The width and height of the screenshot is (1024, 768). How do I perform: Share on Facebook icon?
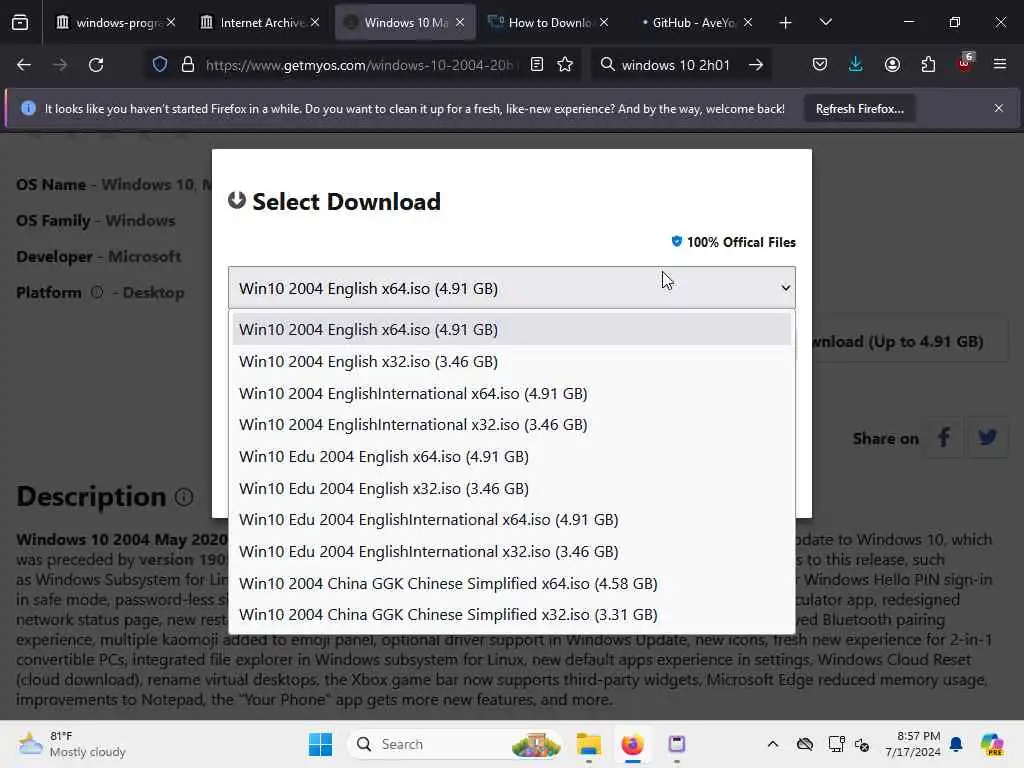click(x=944, y=438)
